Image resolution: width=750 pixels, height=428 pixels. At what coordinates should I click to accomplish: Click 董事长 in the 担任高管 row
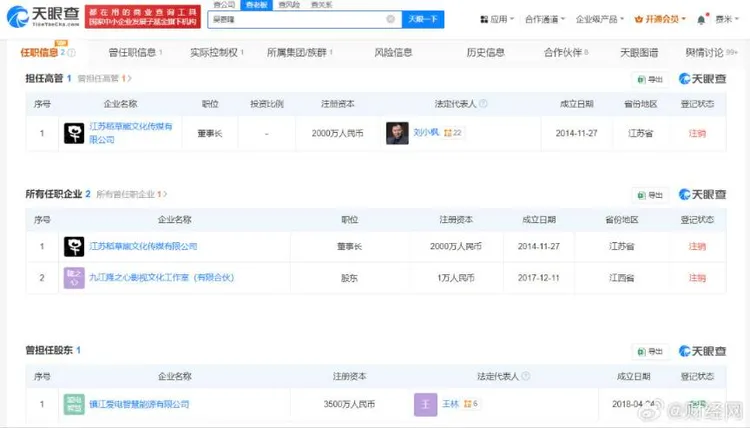[210, 133]
